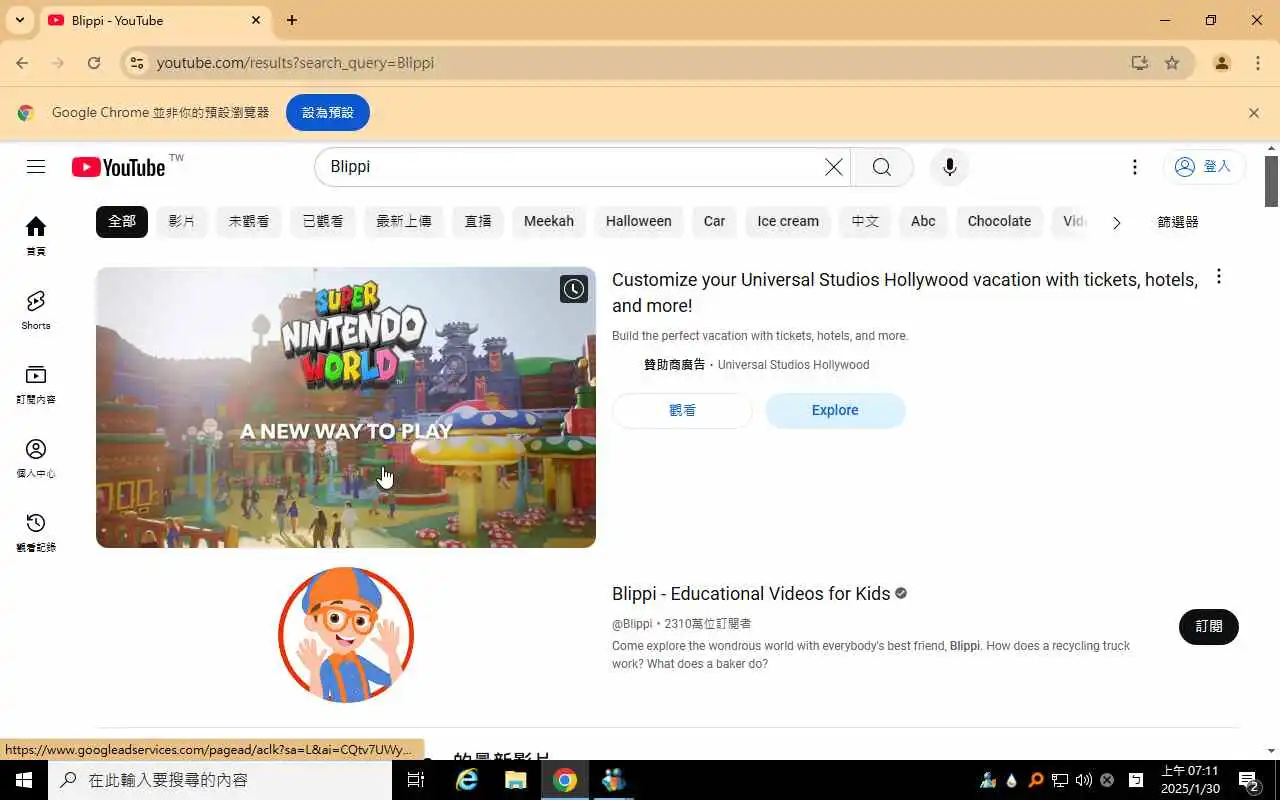This screenshot has height=800, width=1280.
Task: Close the Blippi - YouTube tab
Action: (x=256, y=20)
